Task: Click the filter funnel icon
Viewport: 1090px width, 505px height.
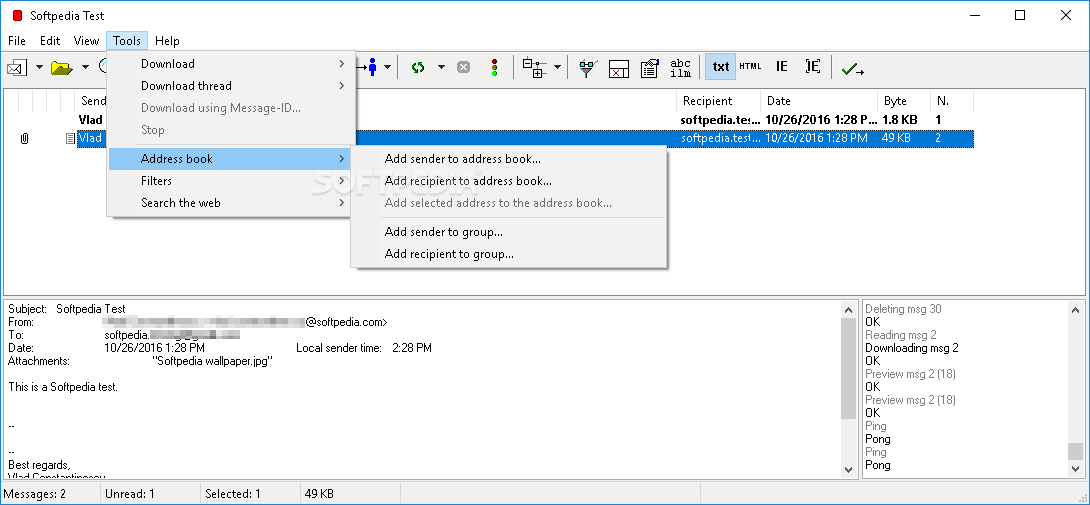Action: tap(588, 67)
